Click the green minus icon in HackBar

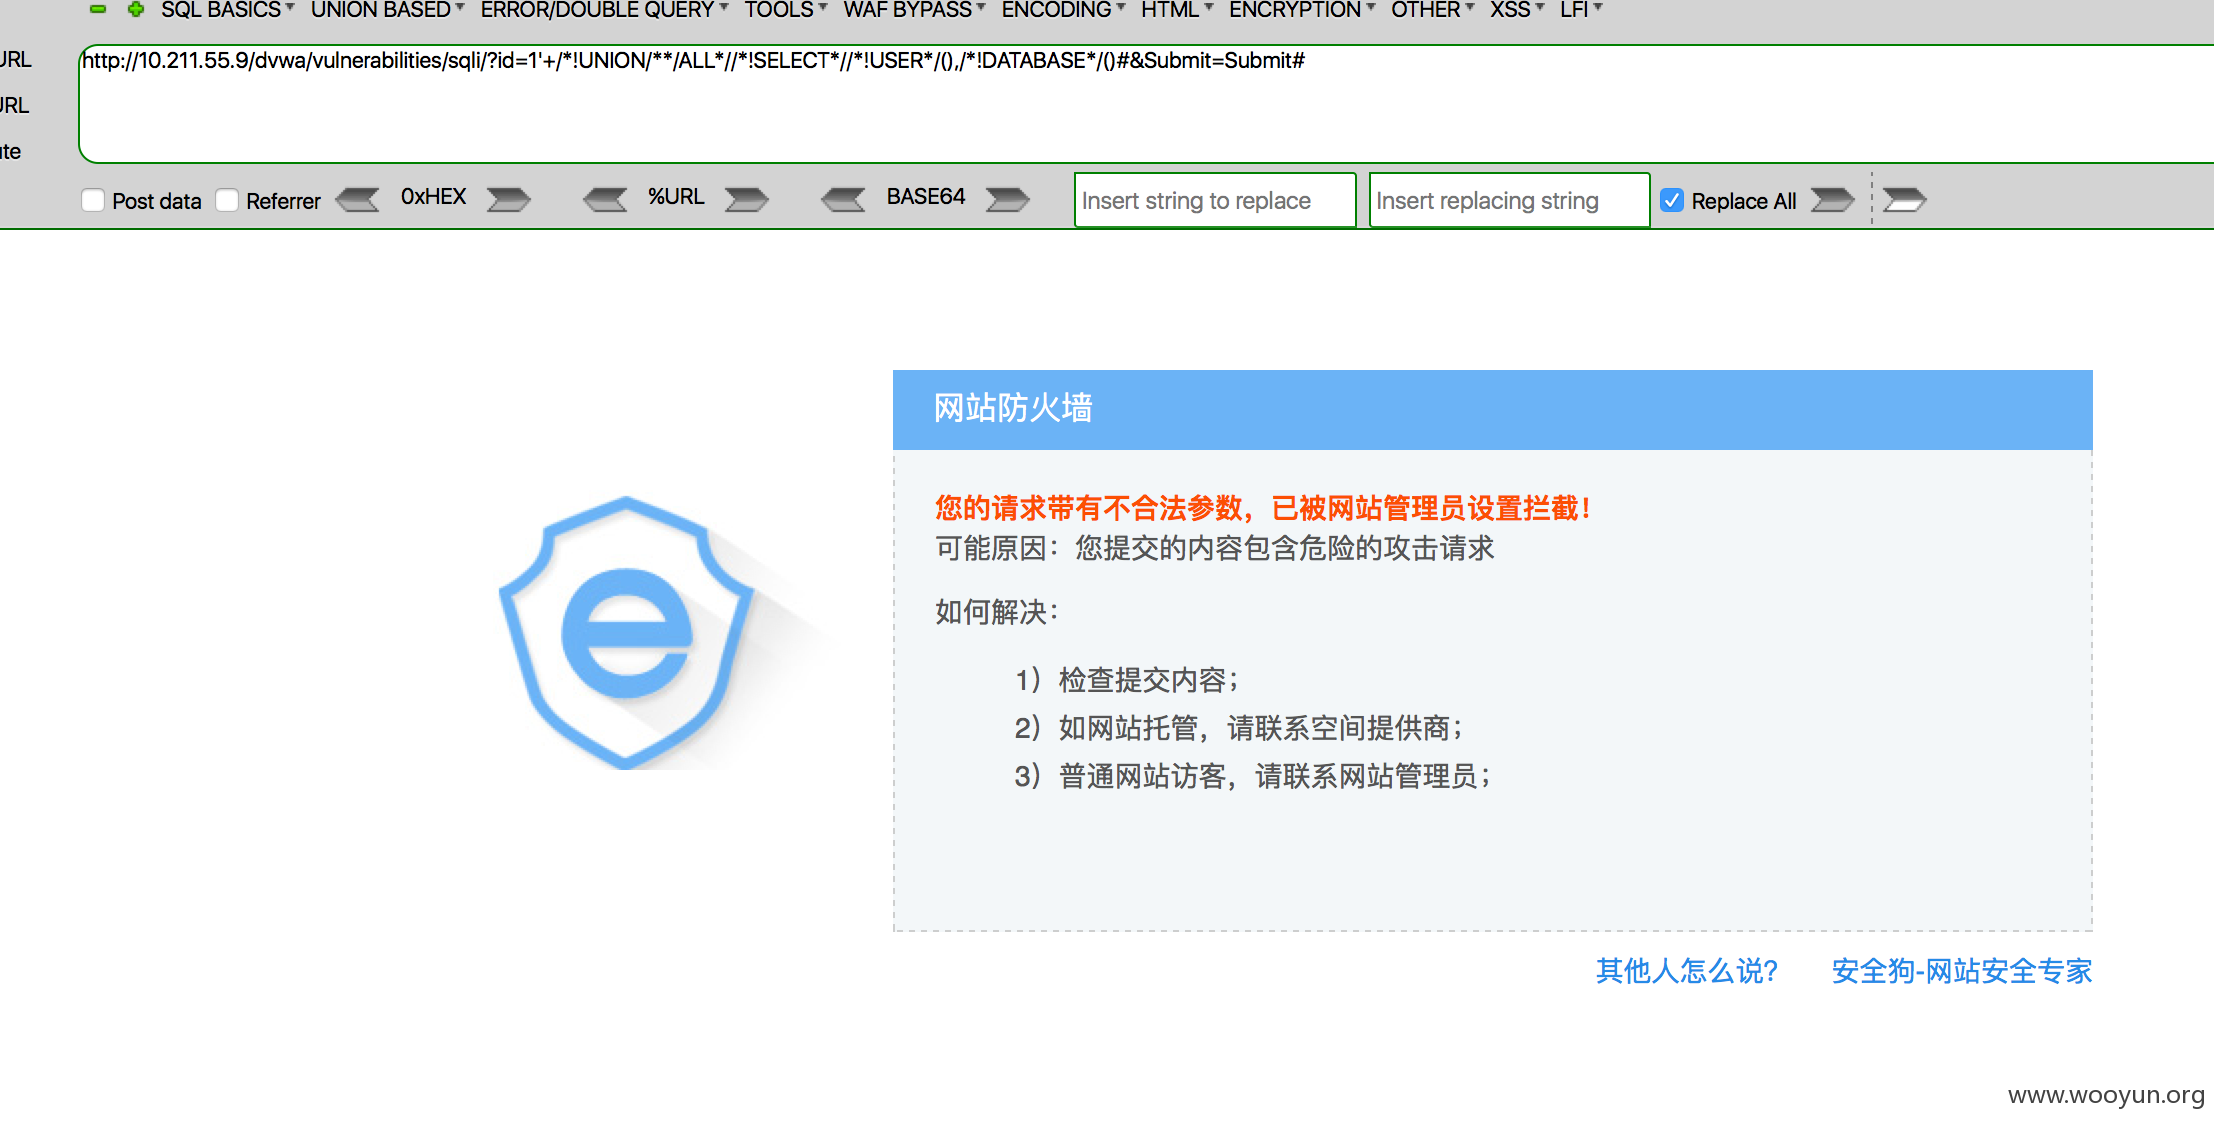tap(98, 9)
